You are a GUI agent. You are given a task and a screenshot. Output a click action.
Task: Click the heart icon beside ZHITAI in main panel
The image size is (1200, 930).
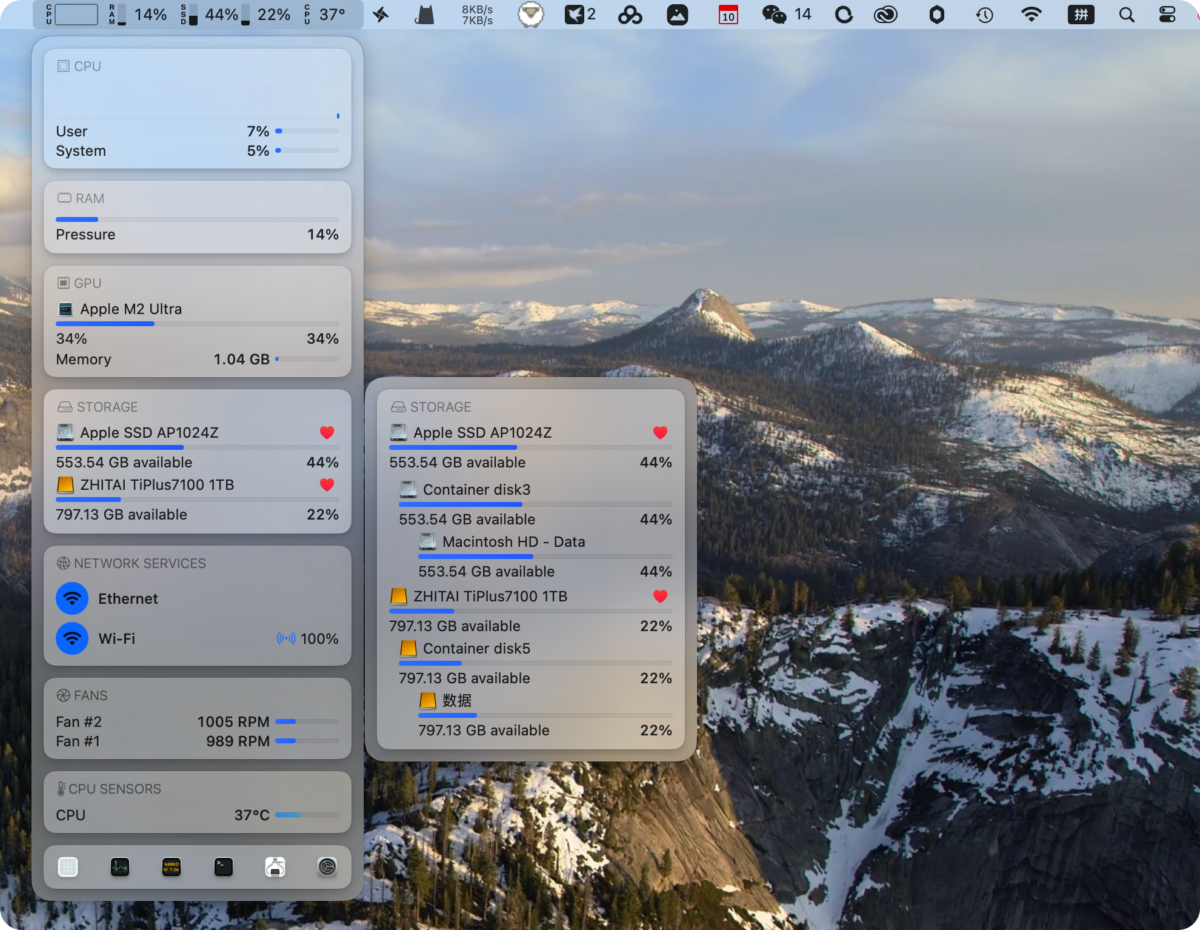point(327,485)
